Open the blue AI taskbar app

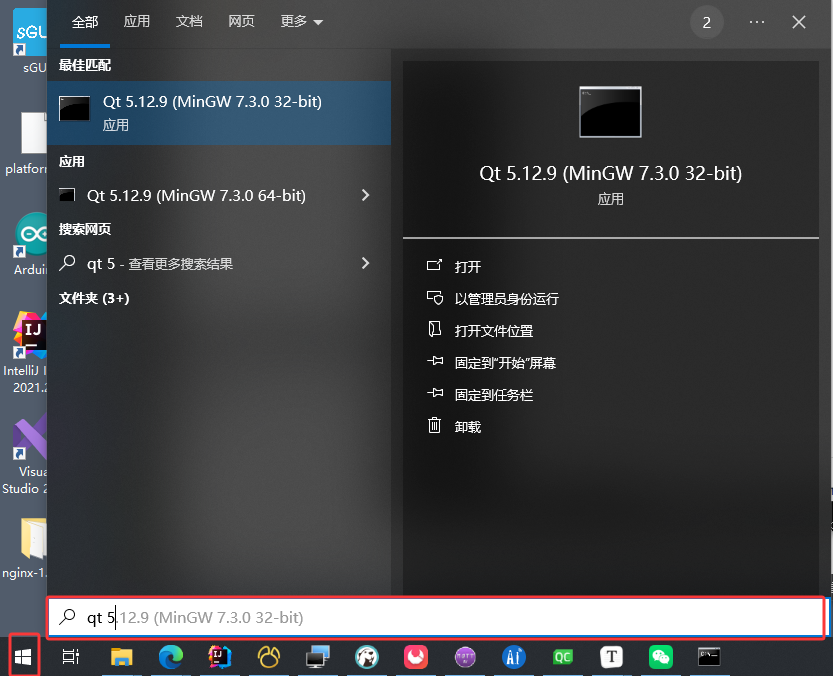coord(514,657)
